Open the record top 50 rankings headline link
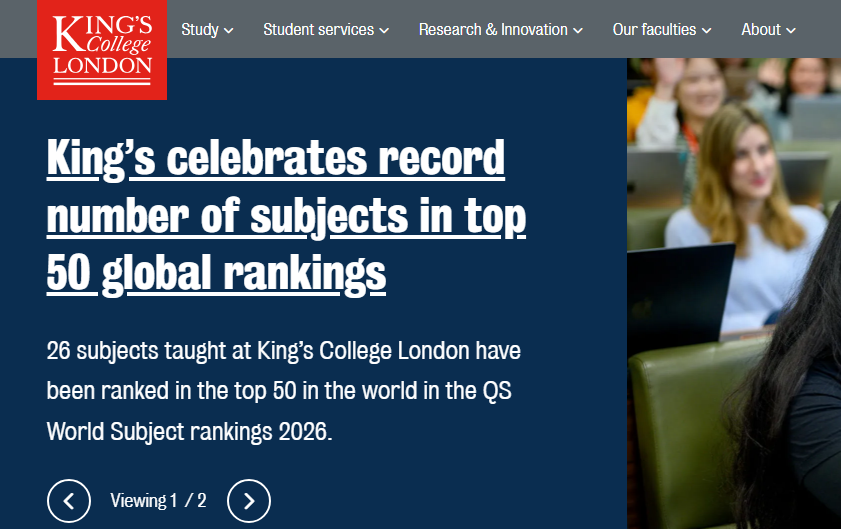 tap(286, 216)
